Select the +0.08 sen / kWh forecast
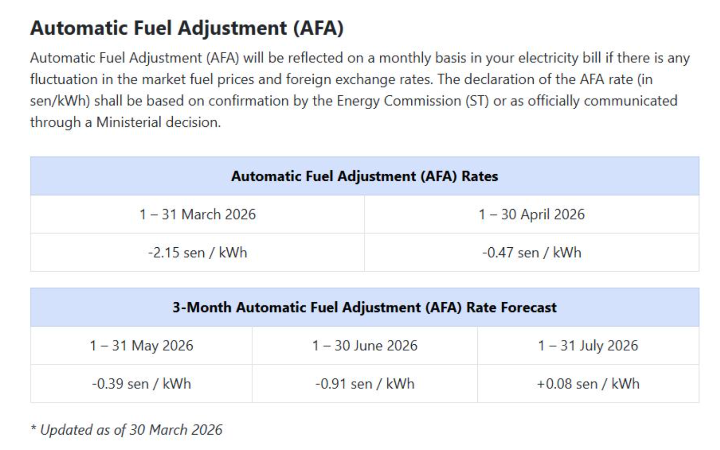Screen dimensions: 720x450 (588, 384)
